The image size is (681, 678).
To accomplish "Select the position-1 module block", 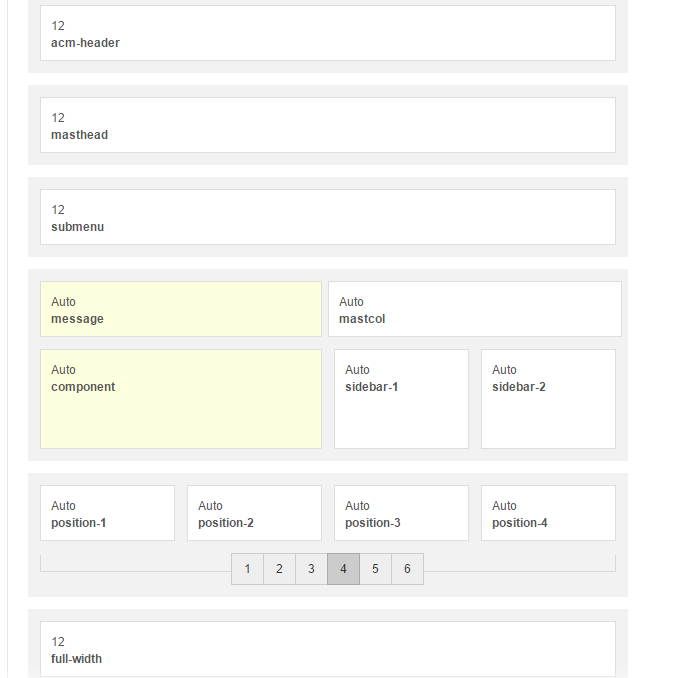I will (x=107, y=513).
